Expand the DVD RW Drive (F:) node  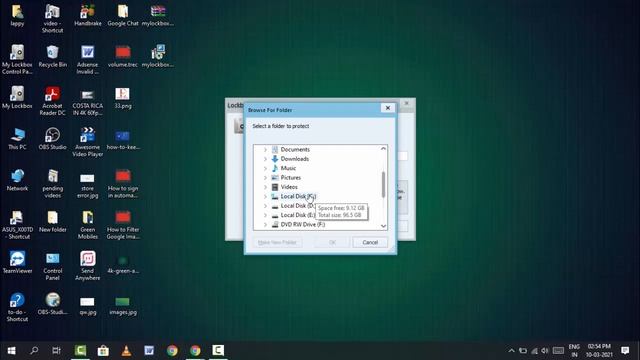tap(265, 225)
